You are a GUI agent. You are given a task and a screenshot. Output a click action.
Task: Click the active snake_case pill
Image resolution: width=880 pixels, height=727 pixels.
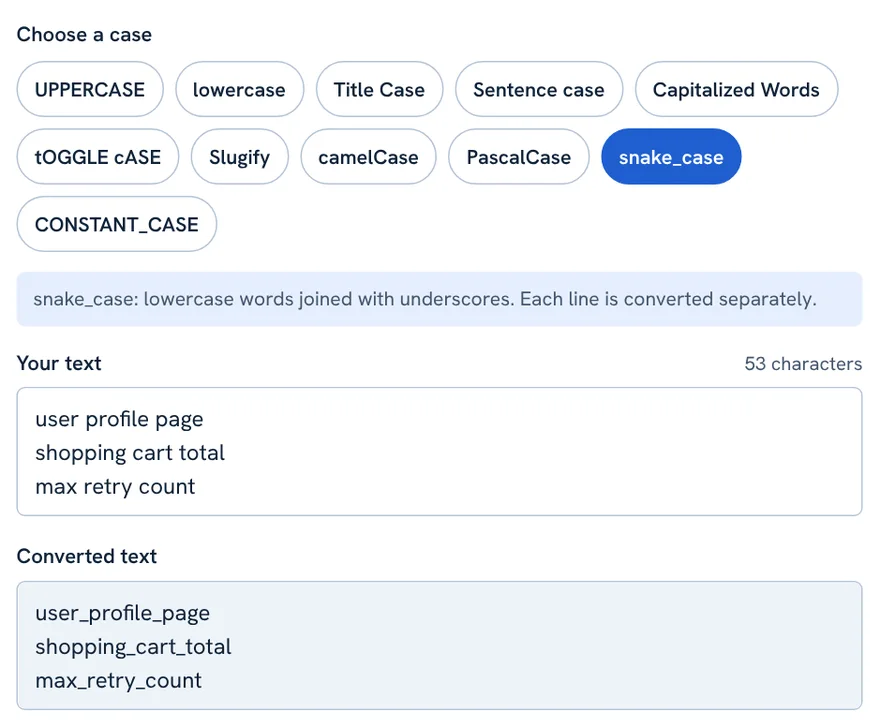coord(671,157)
